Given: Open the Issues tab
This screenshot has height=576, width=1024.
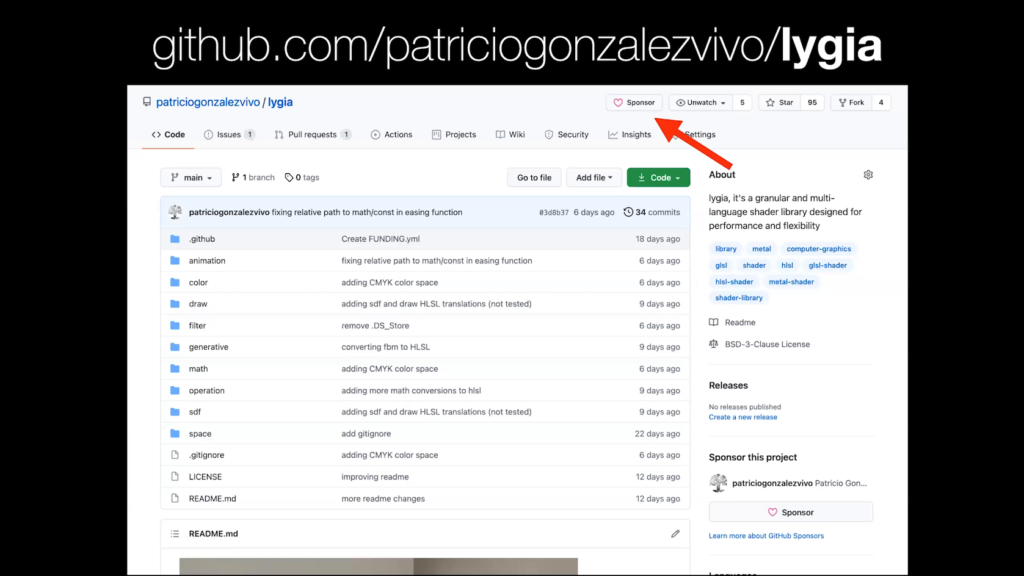Looking at the screenshot, I should pyautogui.click(x=229, y=135).
